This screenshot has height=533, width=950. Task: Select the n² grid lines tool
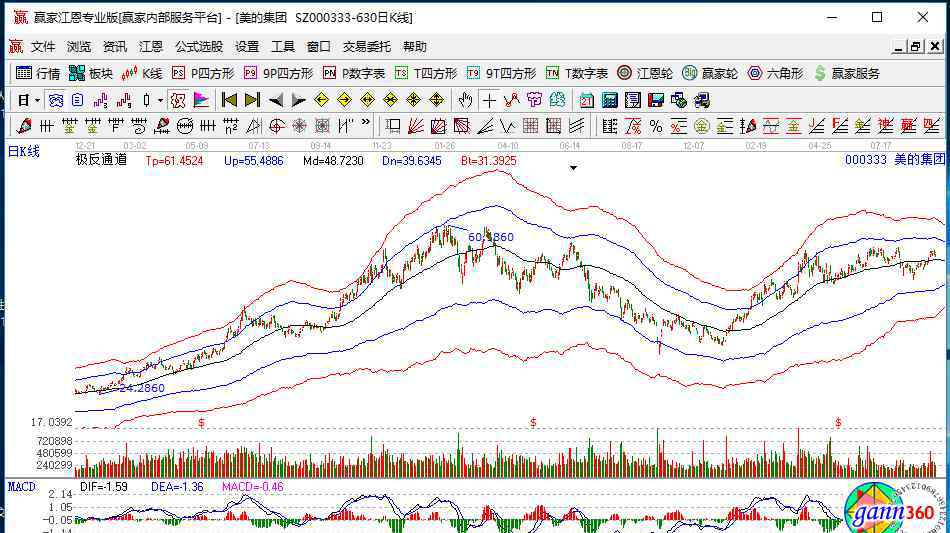point(231,126)
